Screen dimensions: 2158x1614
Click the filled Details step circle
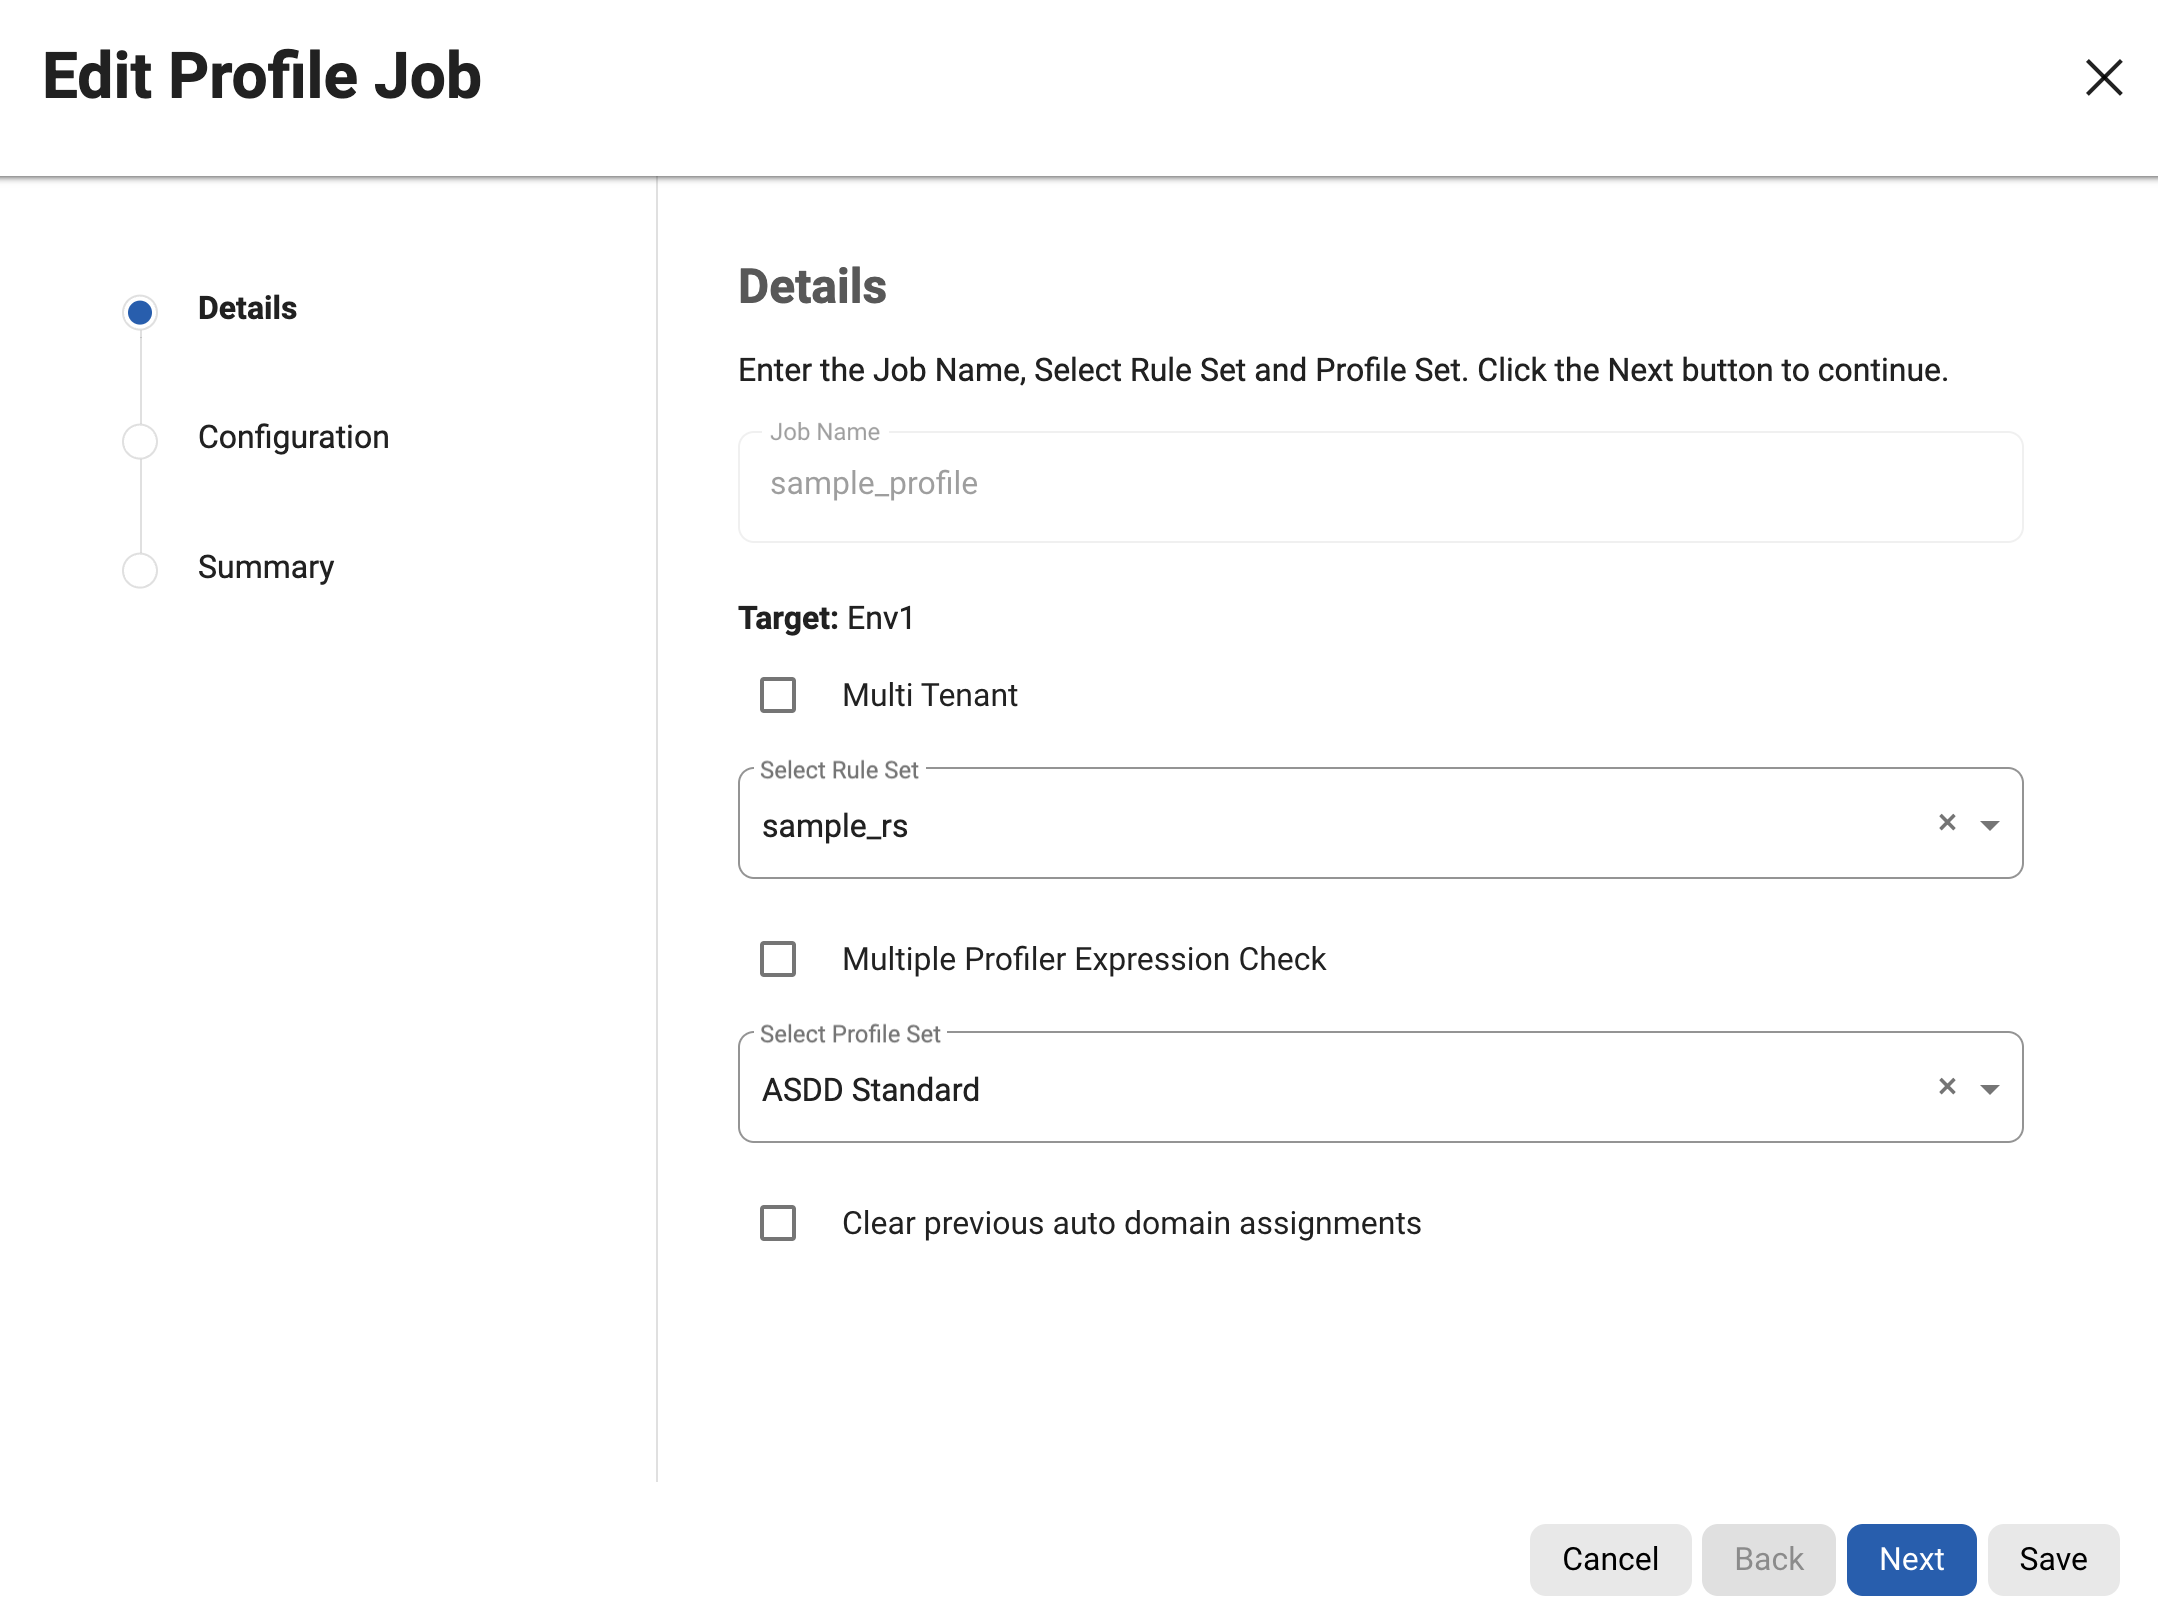click(x=140, y=310)
